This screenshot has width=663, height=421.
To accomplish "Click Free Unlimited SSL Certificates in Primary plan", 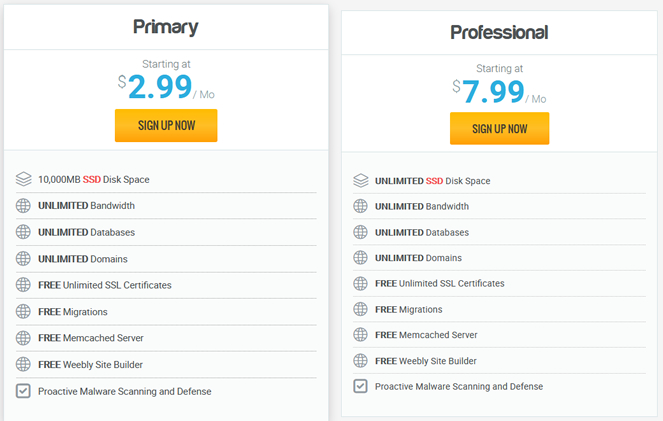I will tap(105, 285).
